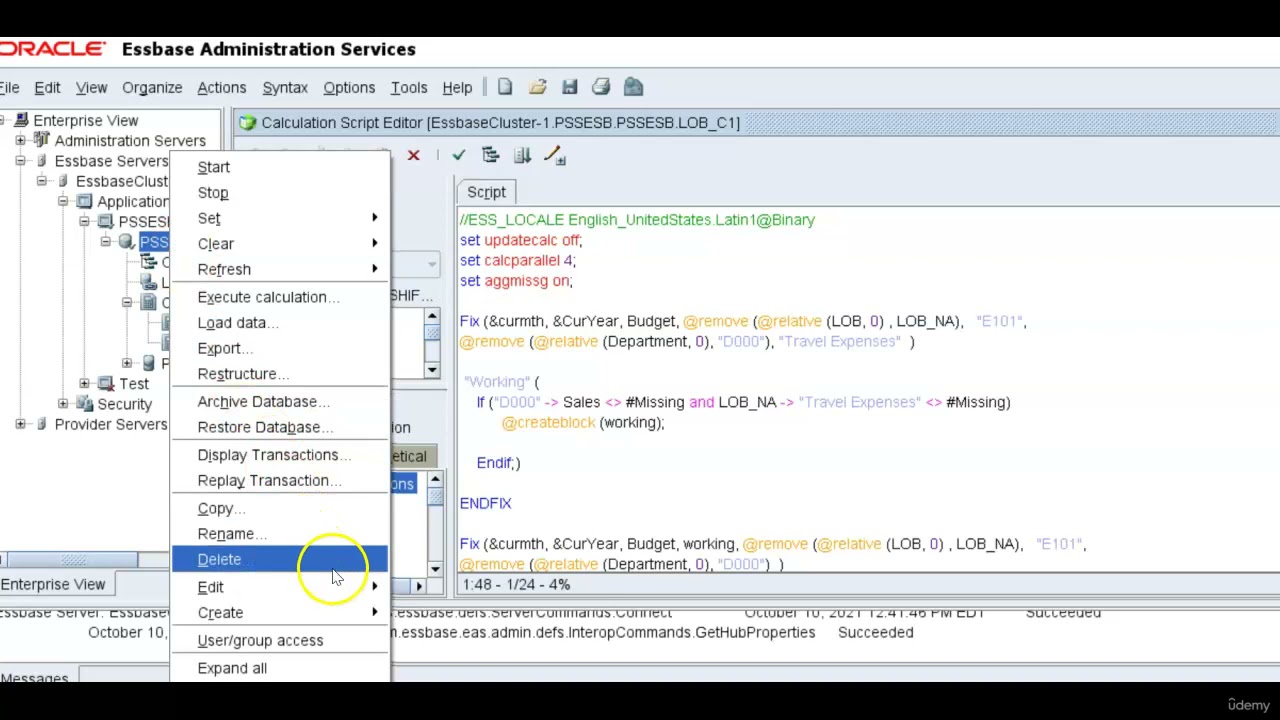Viewport: 1280px width, 720px height.
Task: Select Execute calculation... menu entry
Action: coord(279,297)
